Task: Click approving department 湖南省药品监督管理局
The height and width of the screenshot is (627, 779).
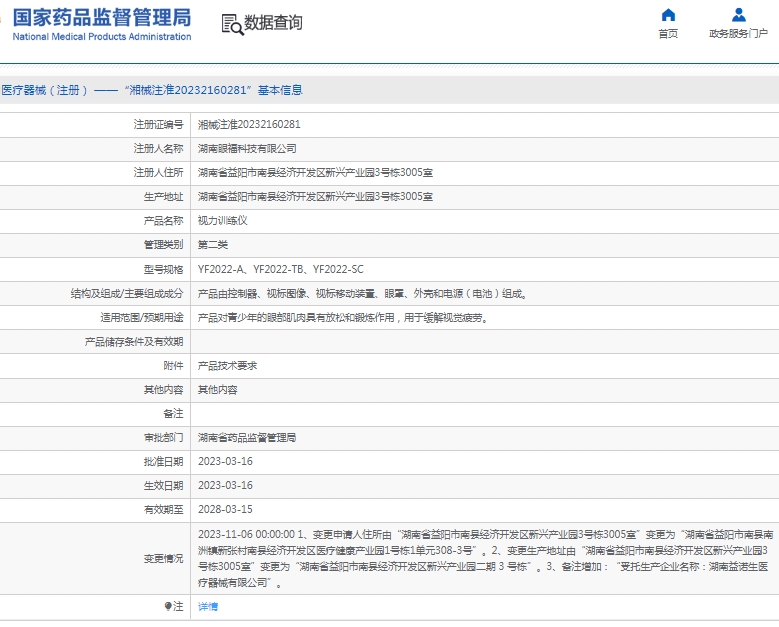Action: click(x=247, y=438)
